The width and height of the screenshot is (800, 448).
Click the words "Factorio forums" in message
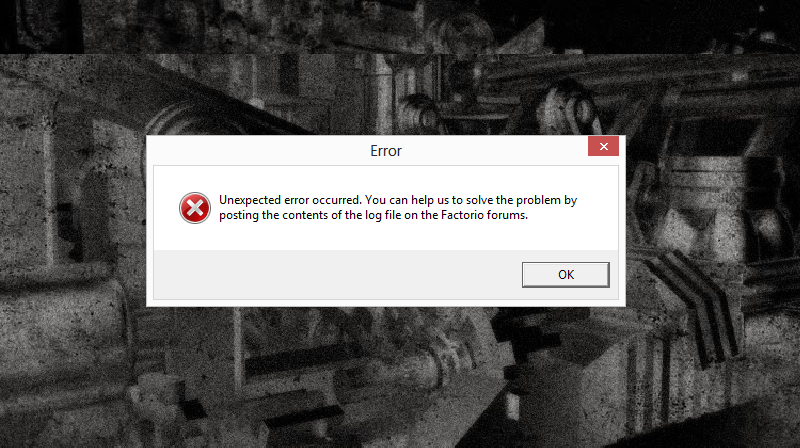[484, 215]
